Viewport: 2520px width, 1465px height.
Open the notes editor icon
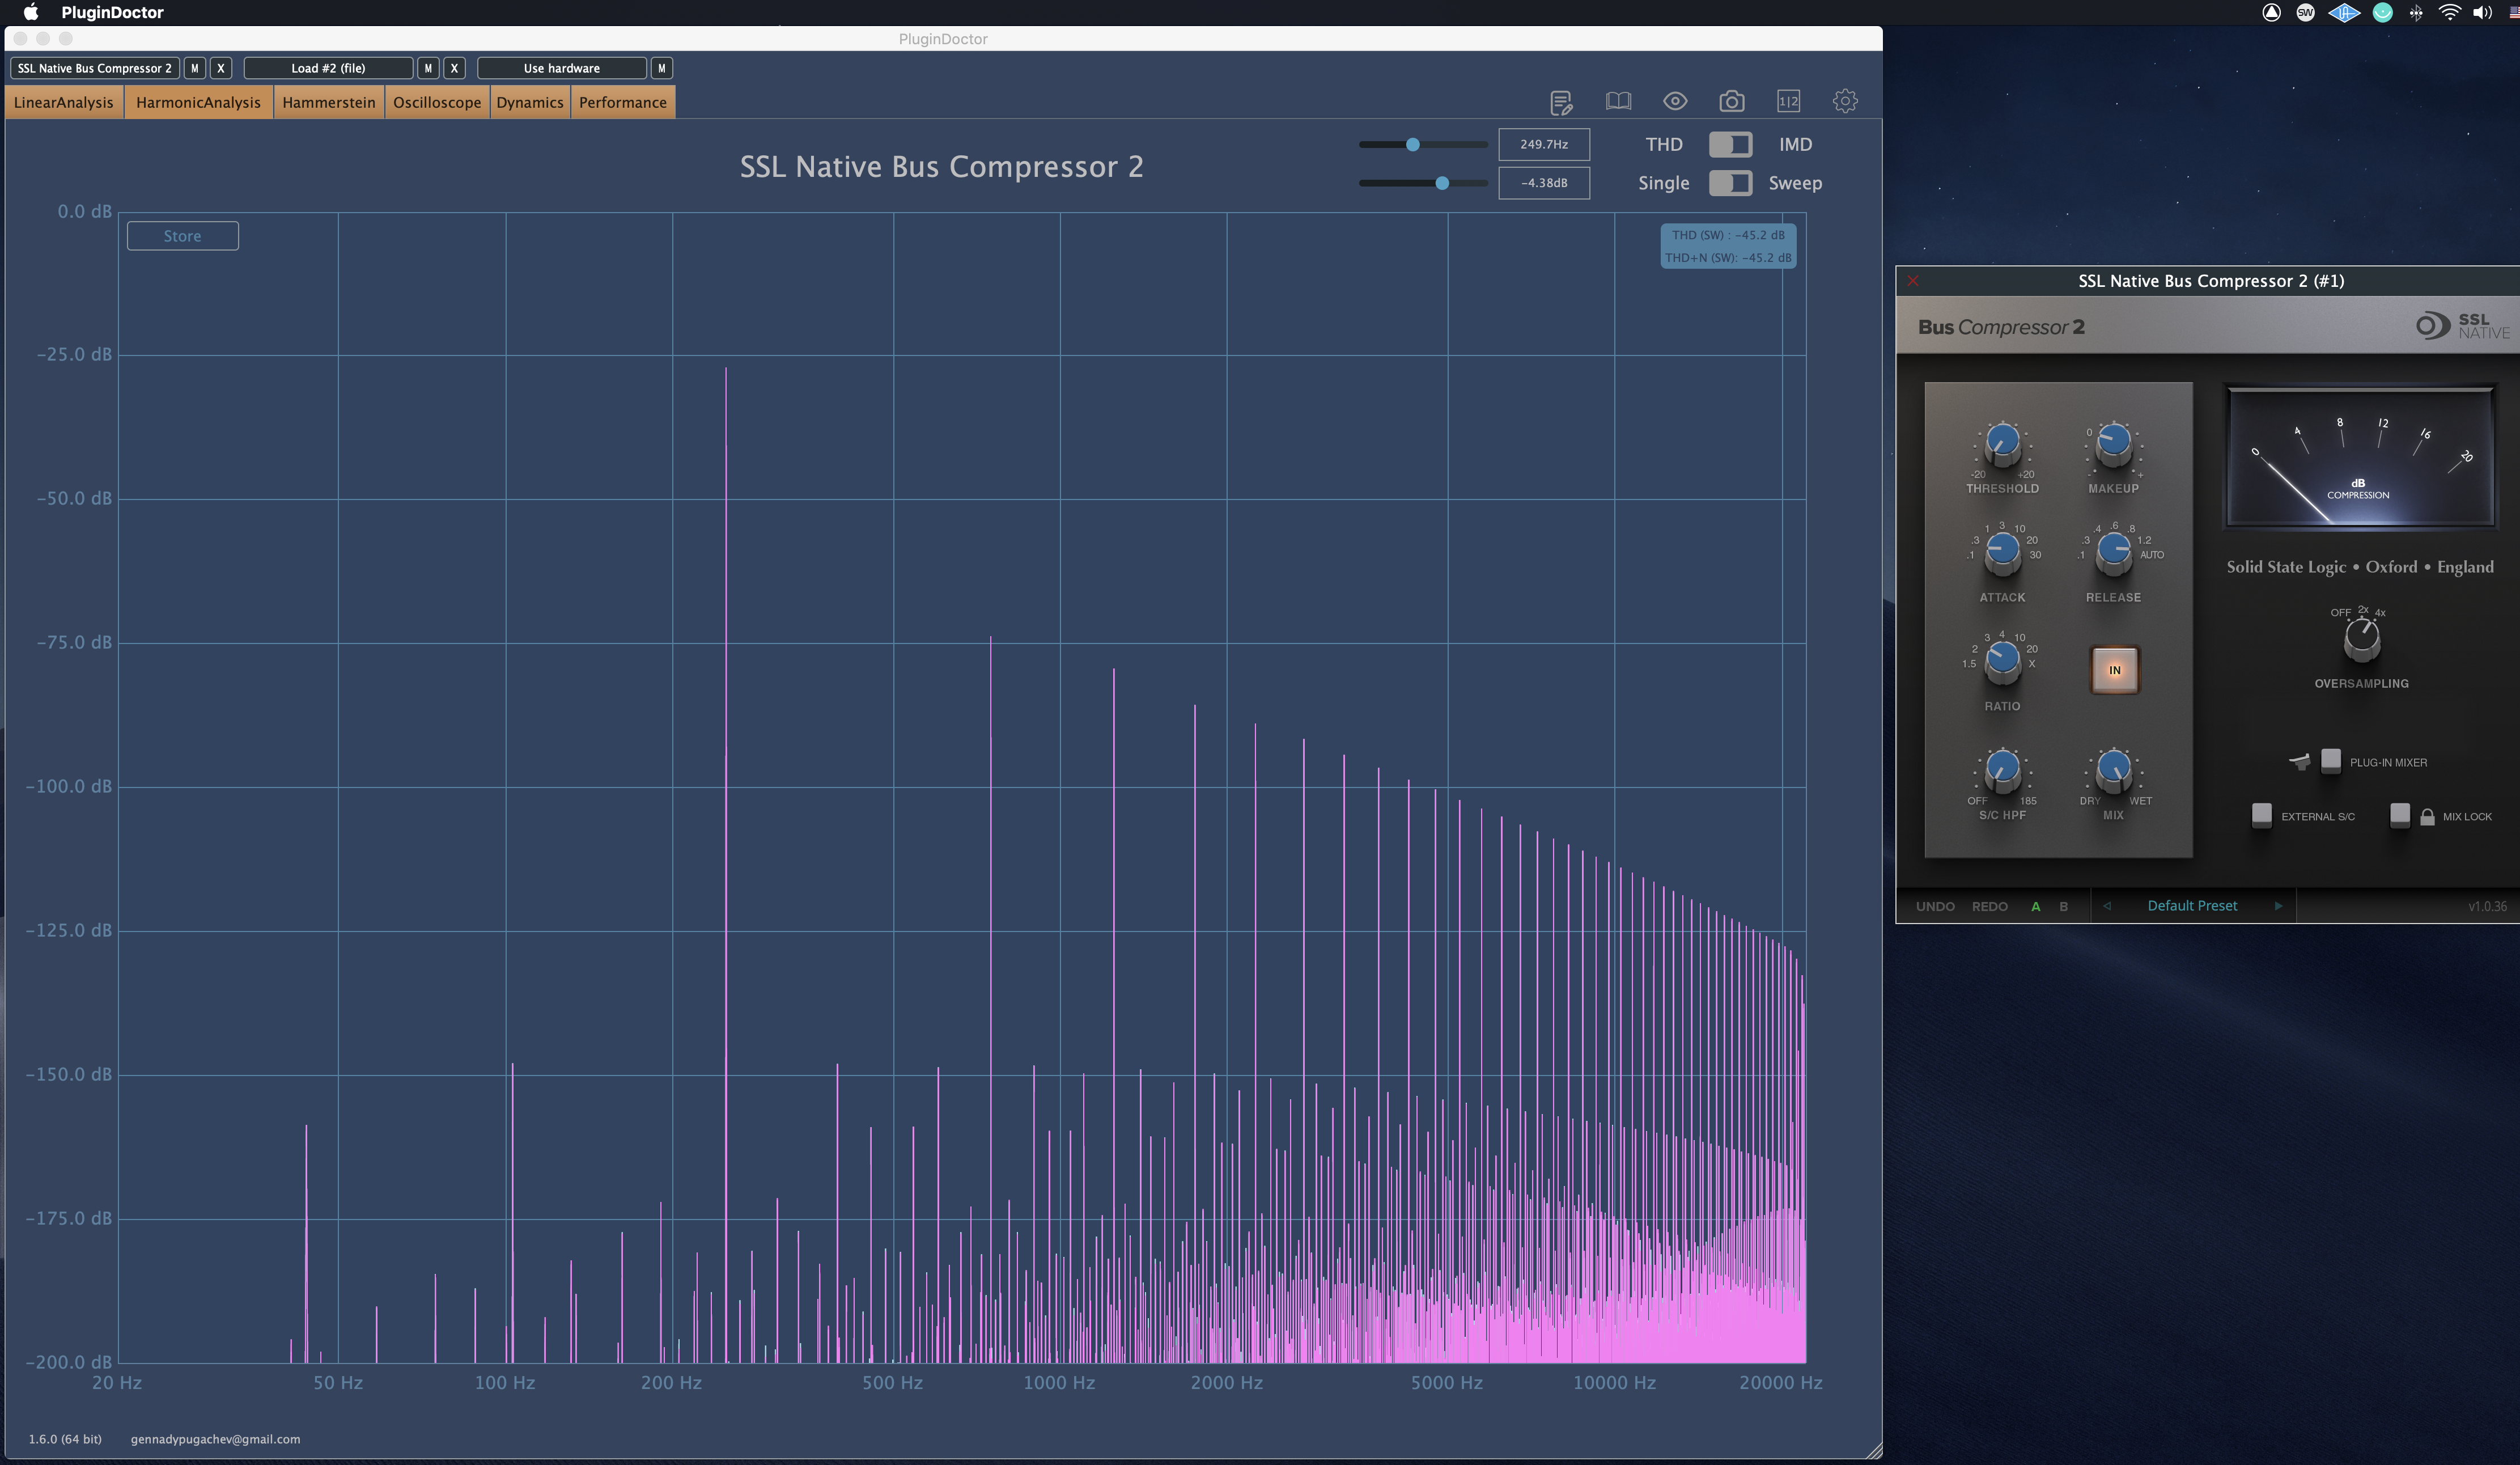click(1561, 102)
